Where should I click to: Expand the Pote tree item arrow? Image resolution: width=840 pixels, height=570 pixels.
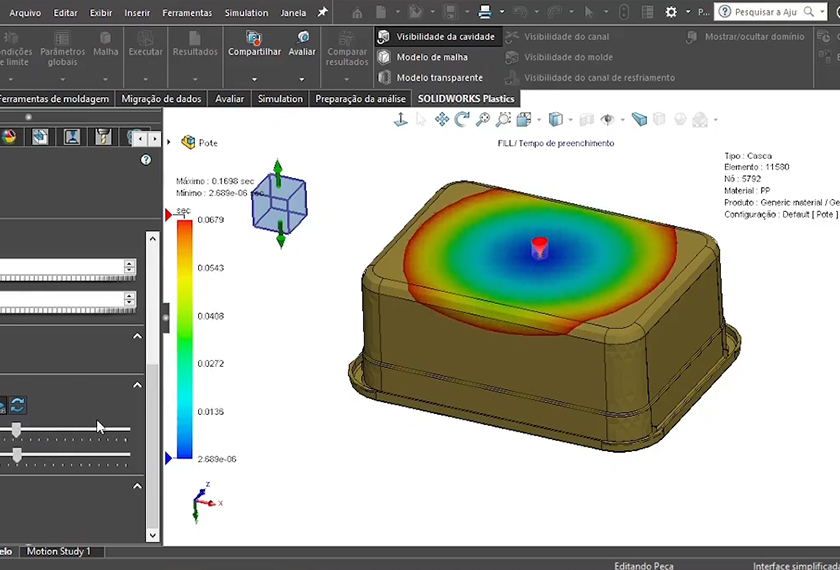(x=169, y=142)
